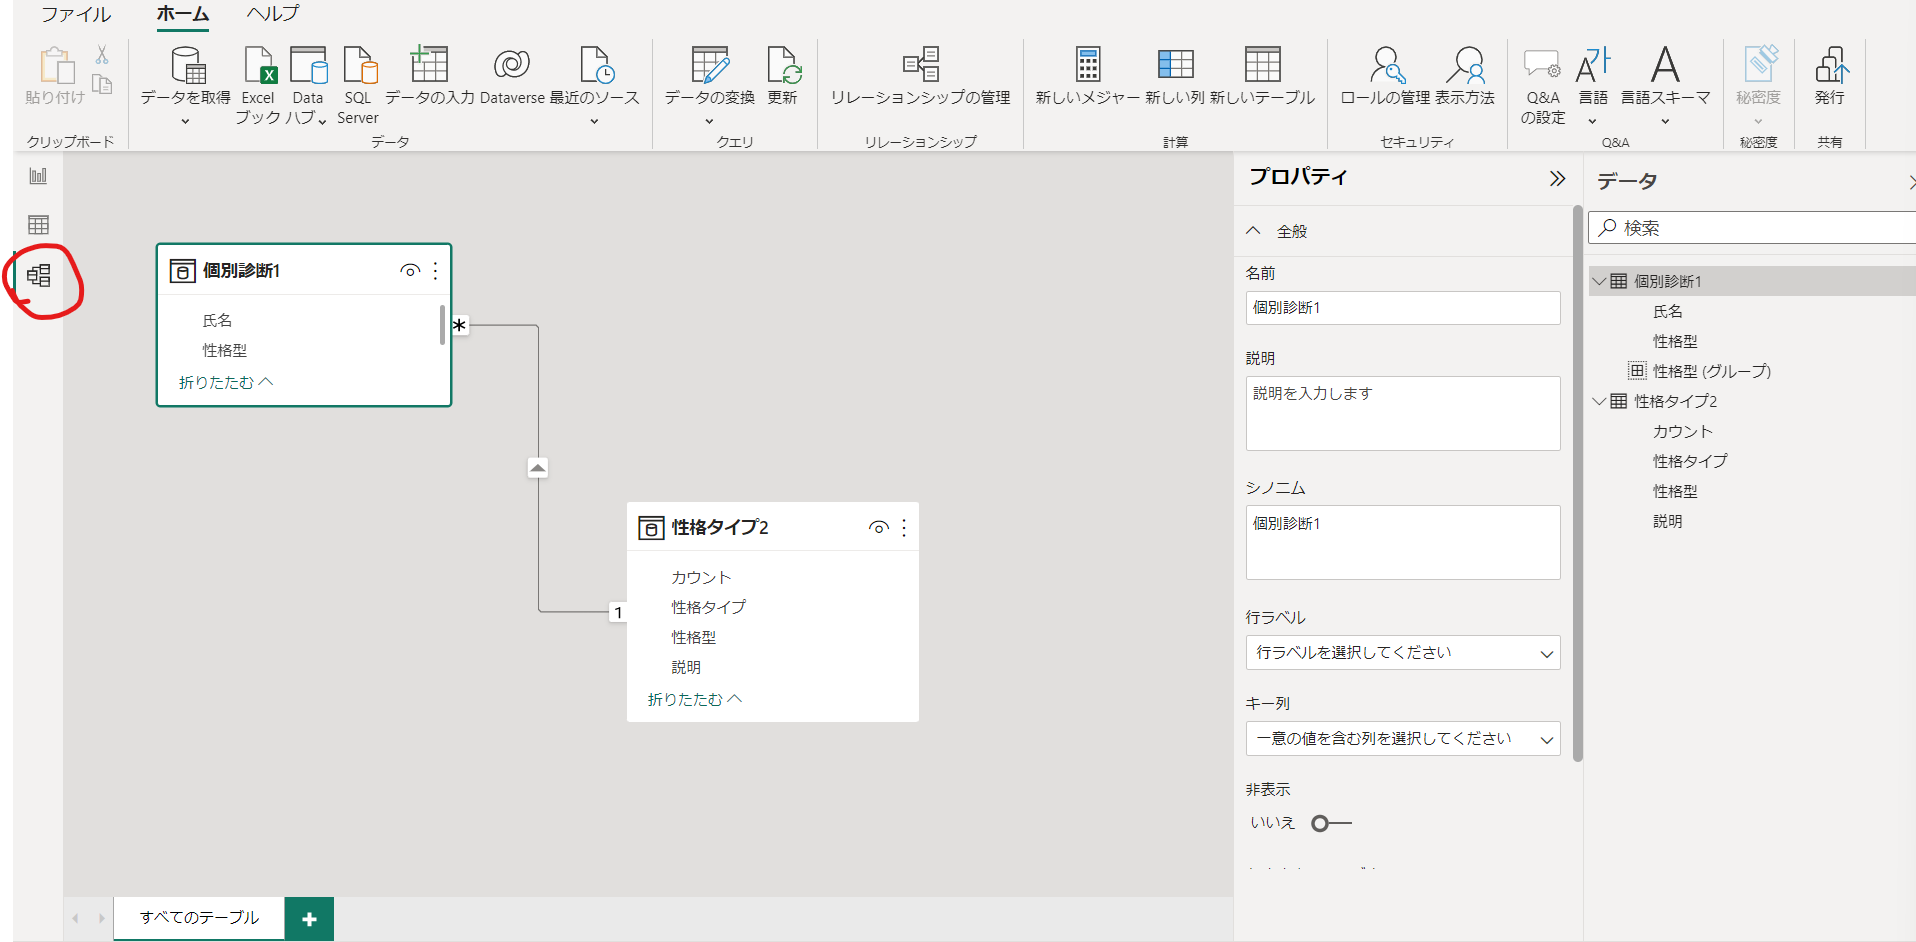The image size is (1916, 942).
Task: Collapse 性格タイプ2 in the Data pane tree
Action: [x=1599, y=402]
